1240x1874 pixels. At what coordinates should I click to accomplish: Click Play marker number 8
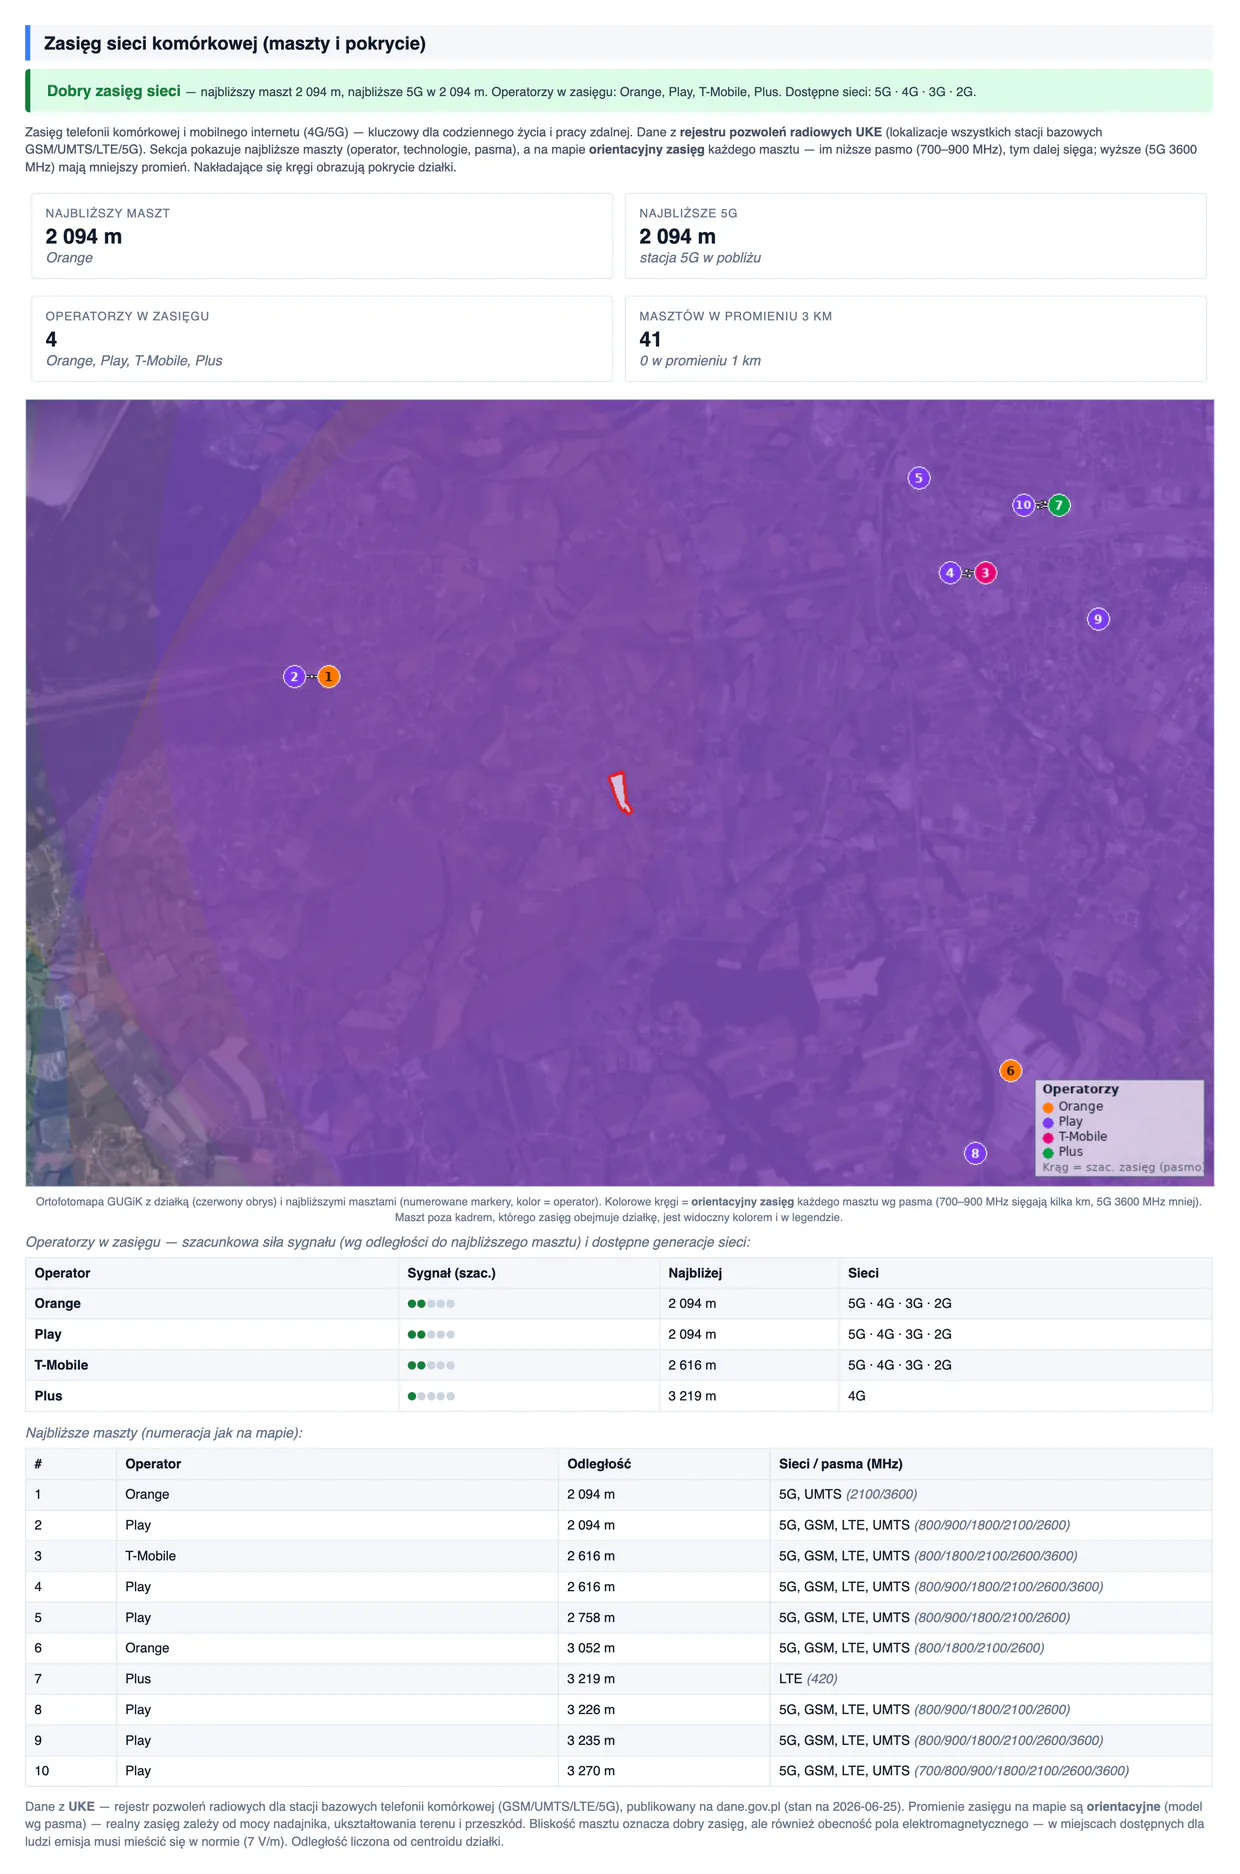pyautogui.click(x=975, y=1153)
